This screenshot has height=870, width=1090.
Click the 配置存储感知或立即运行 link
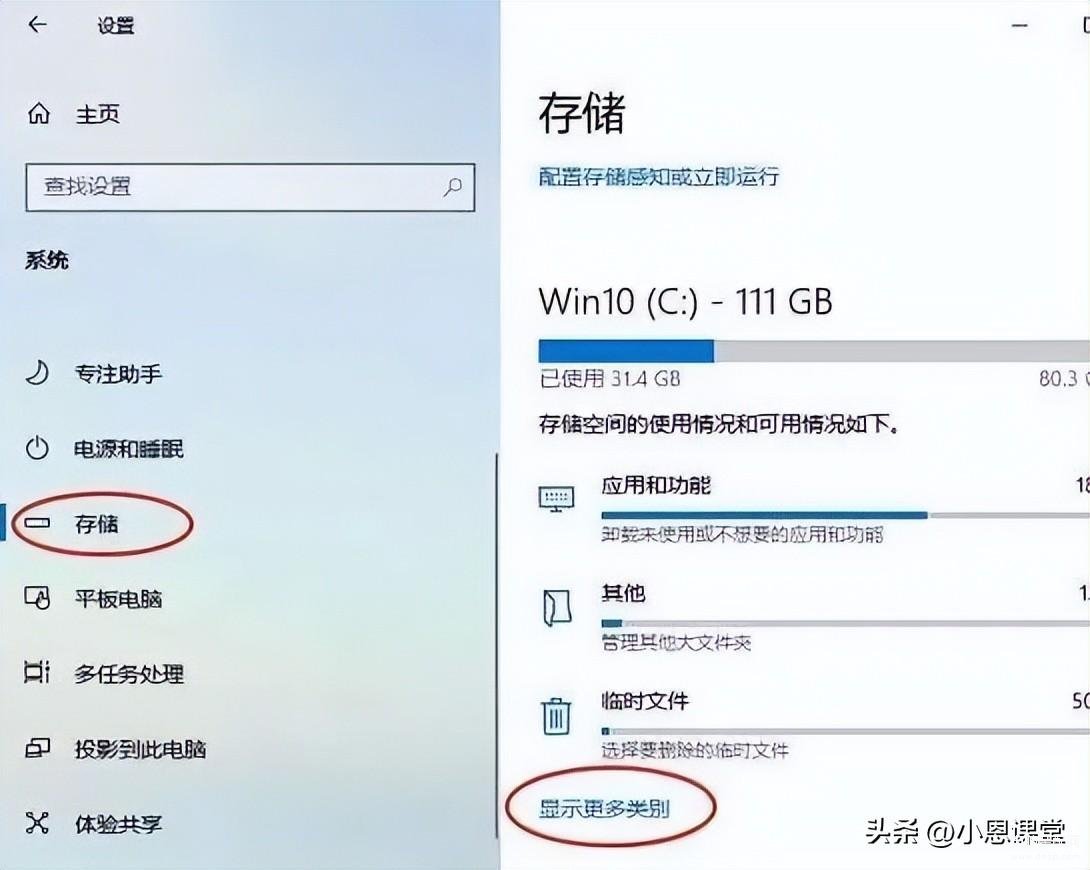click(x=659, y=177)
